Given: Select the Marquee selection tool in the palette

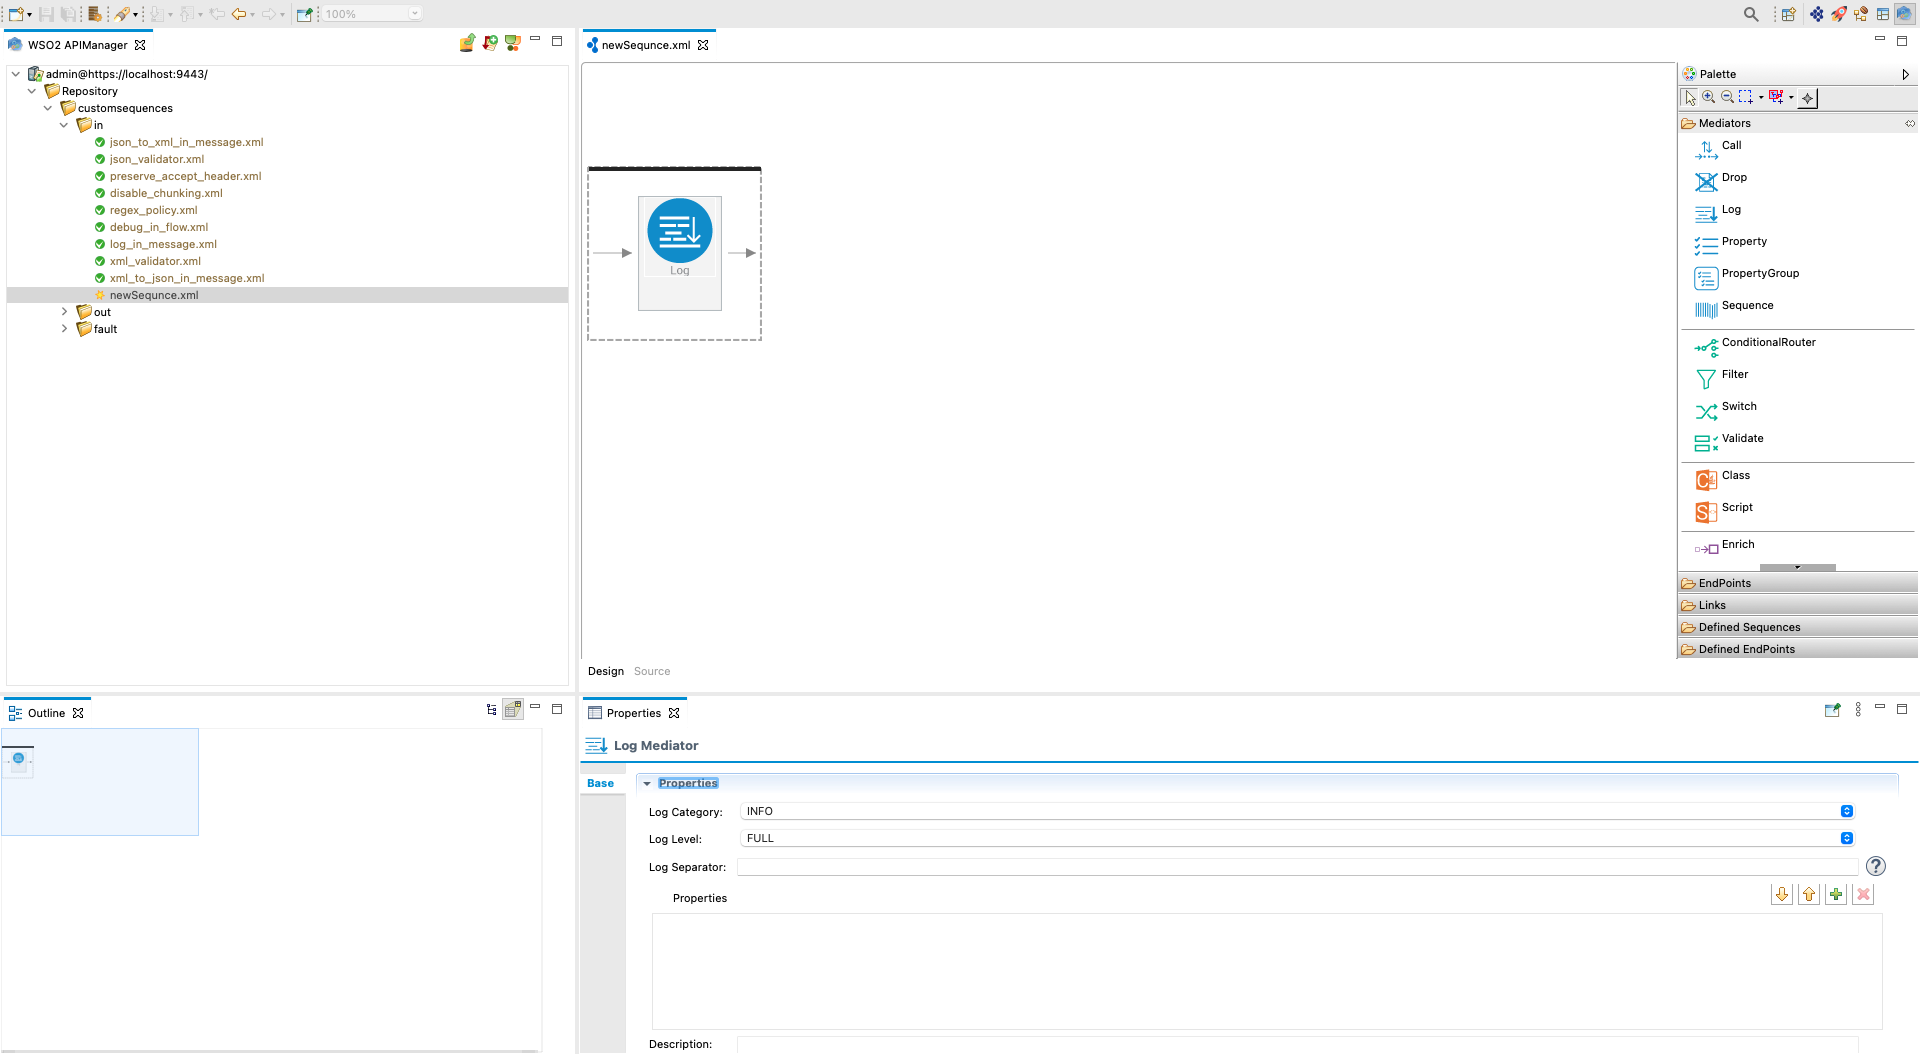Looking at the screenshot, I should pos(1745,97).
